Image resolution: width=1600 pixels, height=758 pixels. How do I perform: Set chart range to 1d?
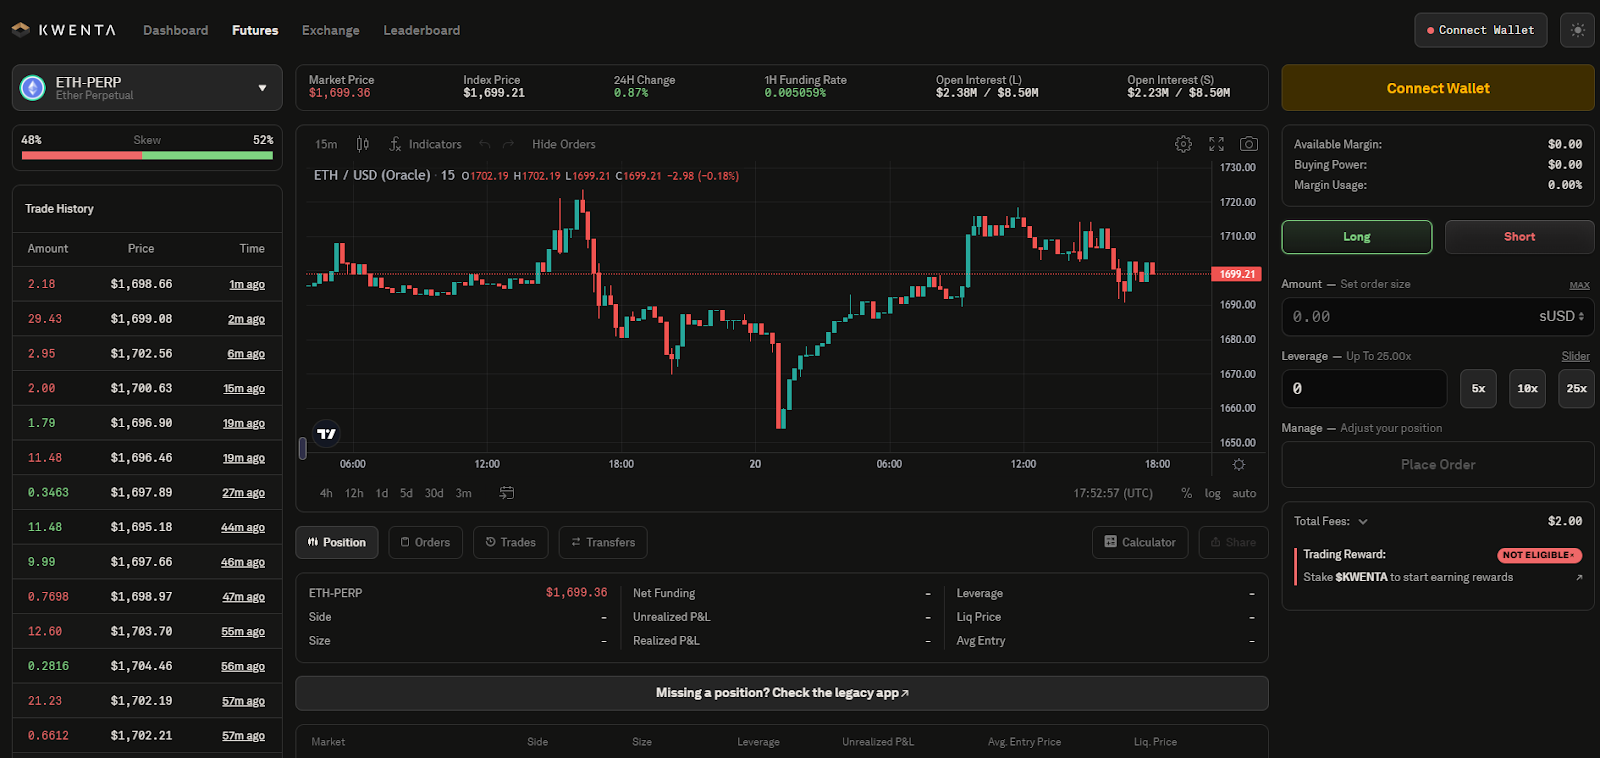point(382,493)
